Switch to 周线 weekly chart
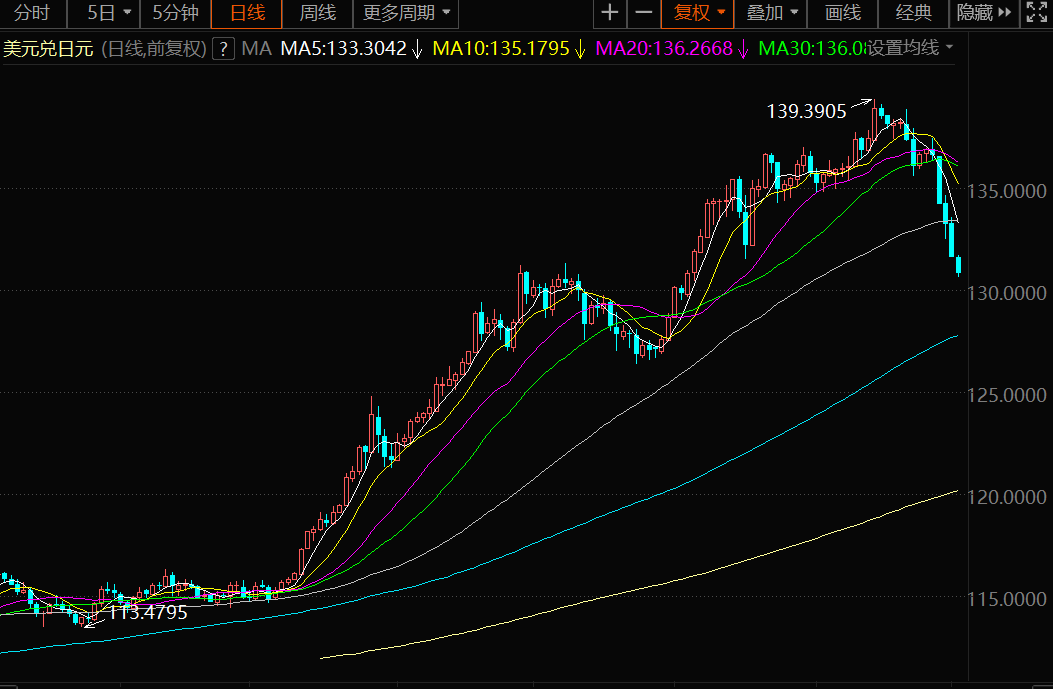 tap(317, 13)
